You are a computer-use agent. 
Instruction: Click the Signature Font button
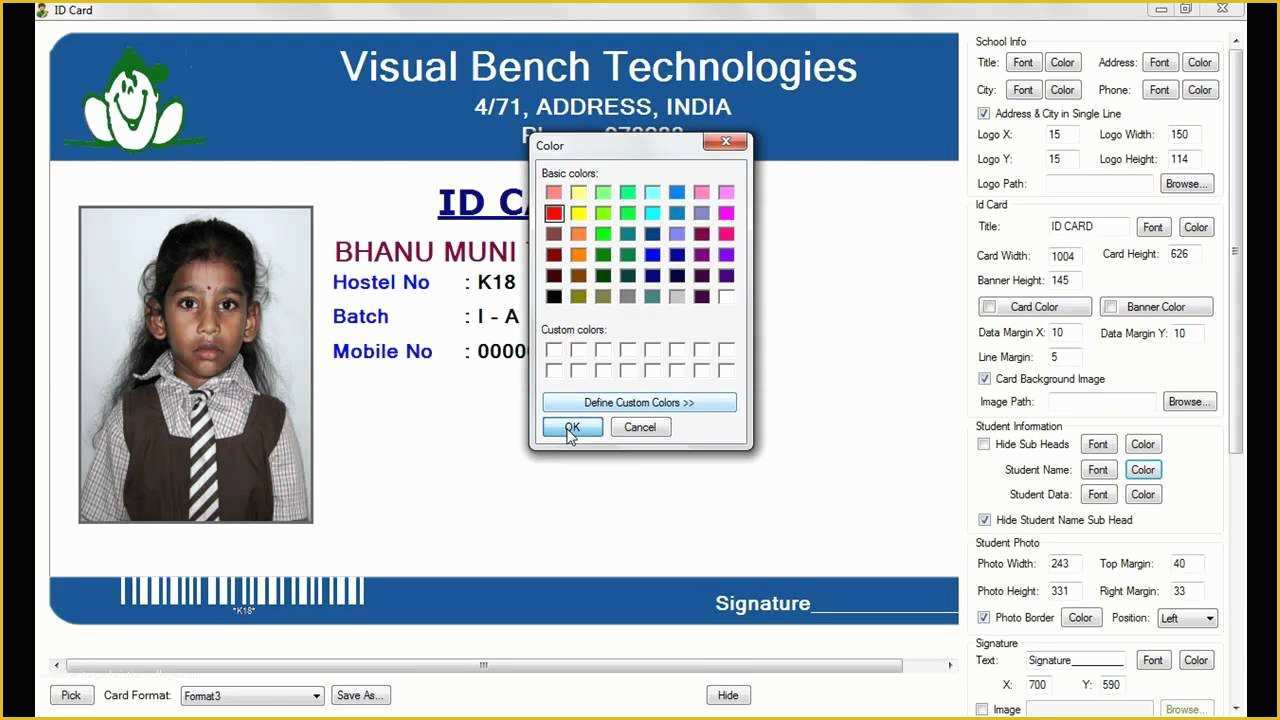(x=1153, y=660)
